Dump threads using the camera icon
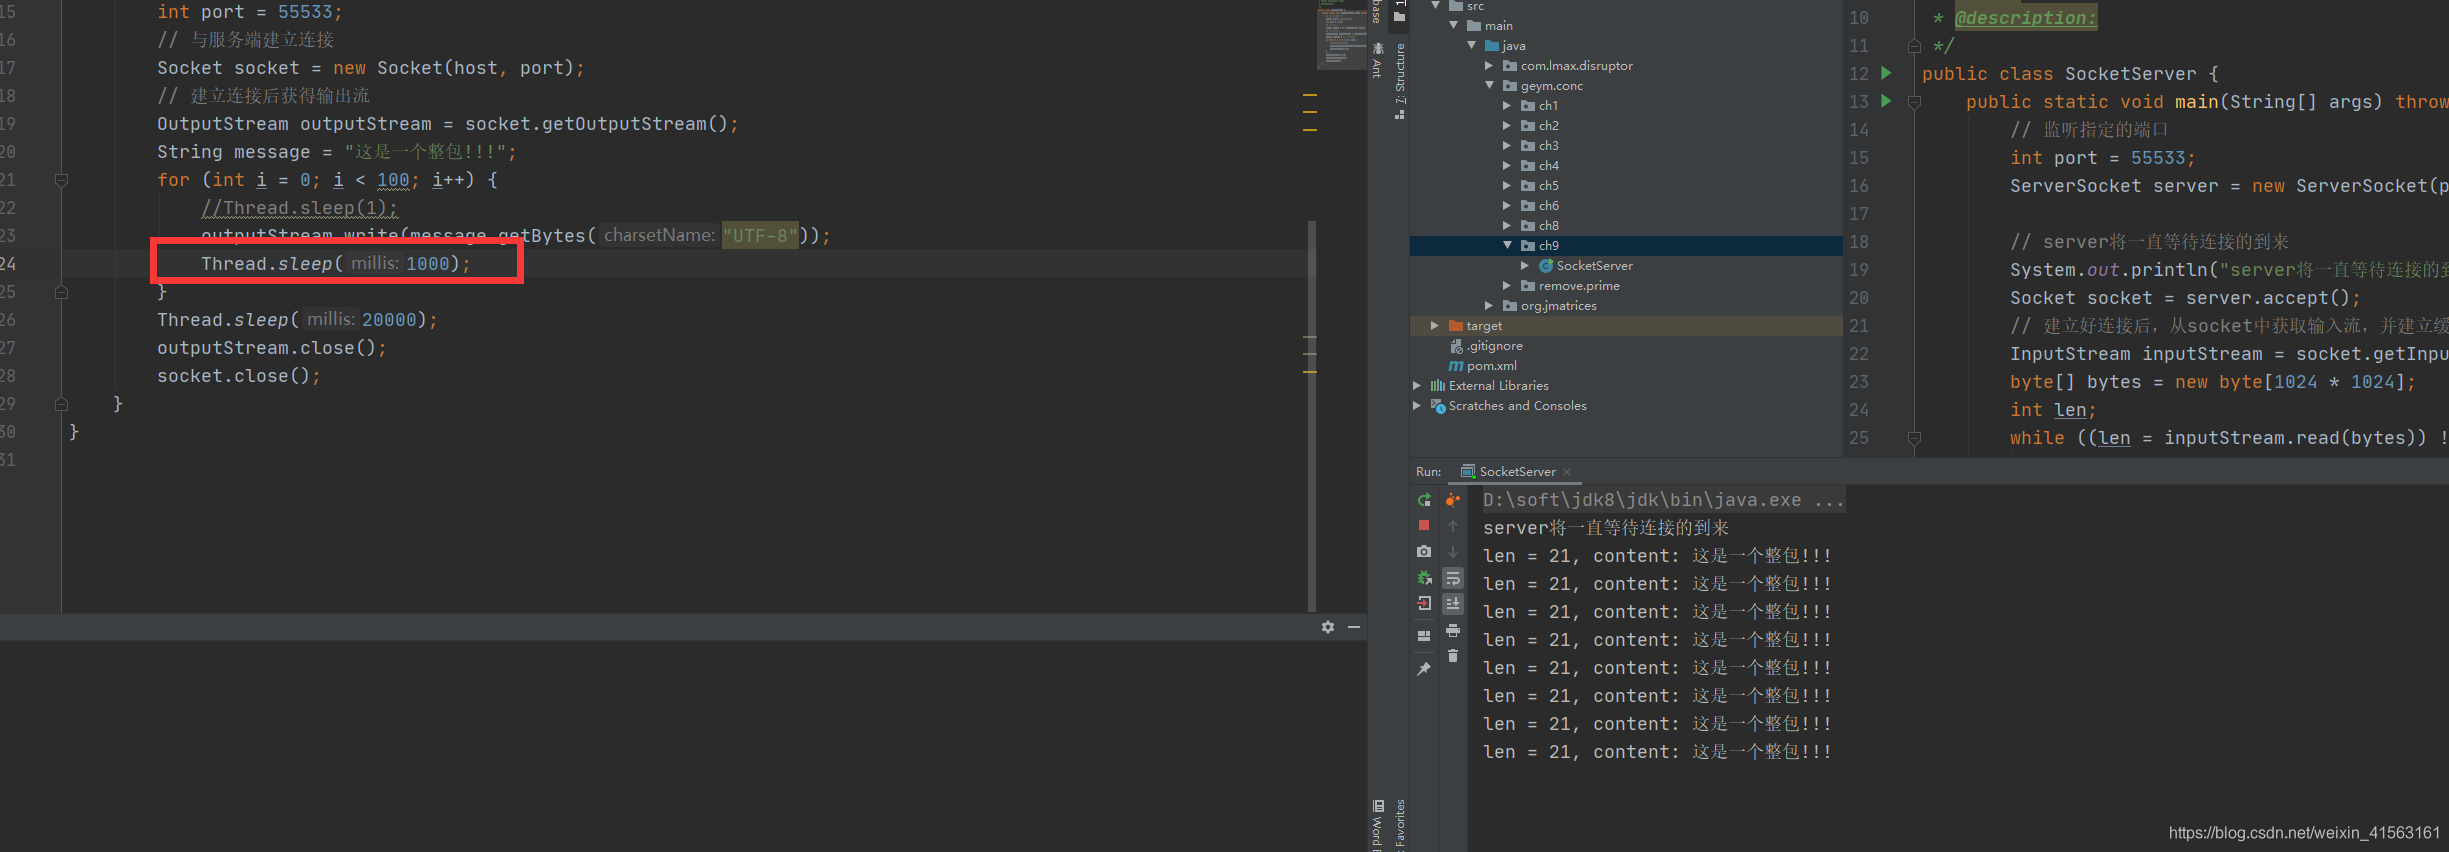 (x=1424, y=551)
